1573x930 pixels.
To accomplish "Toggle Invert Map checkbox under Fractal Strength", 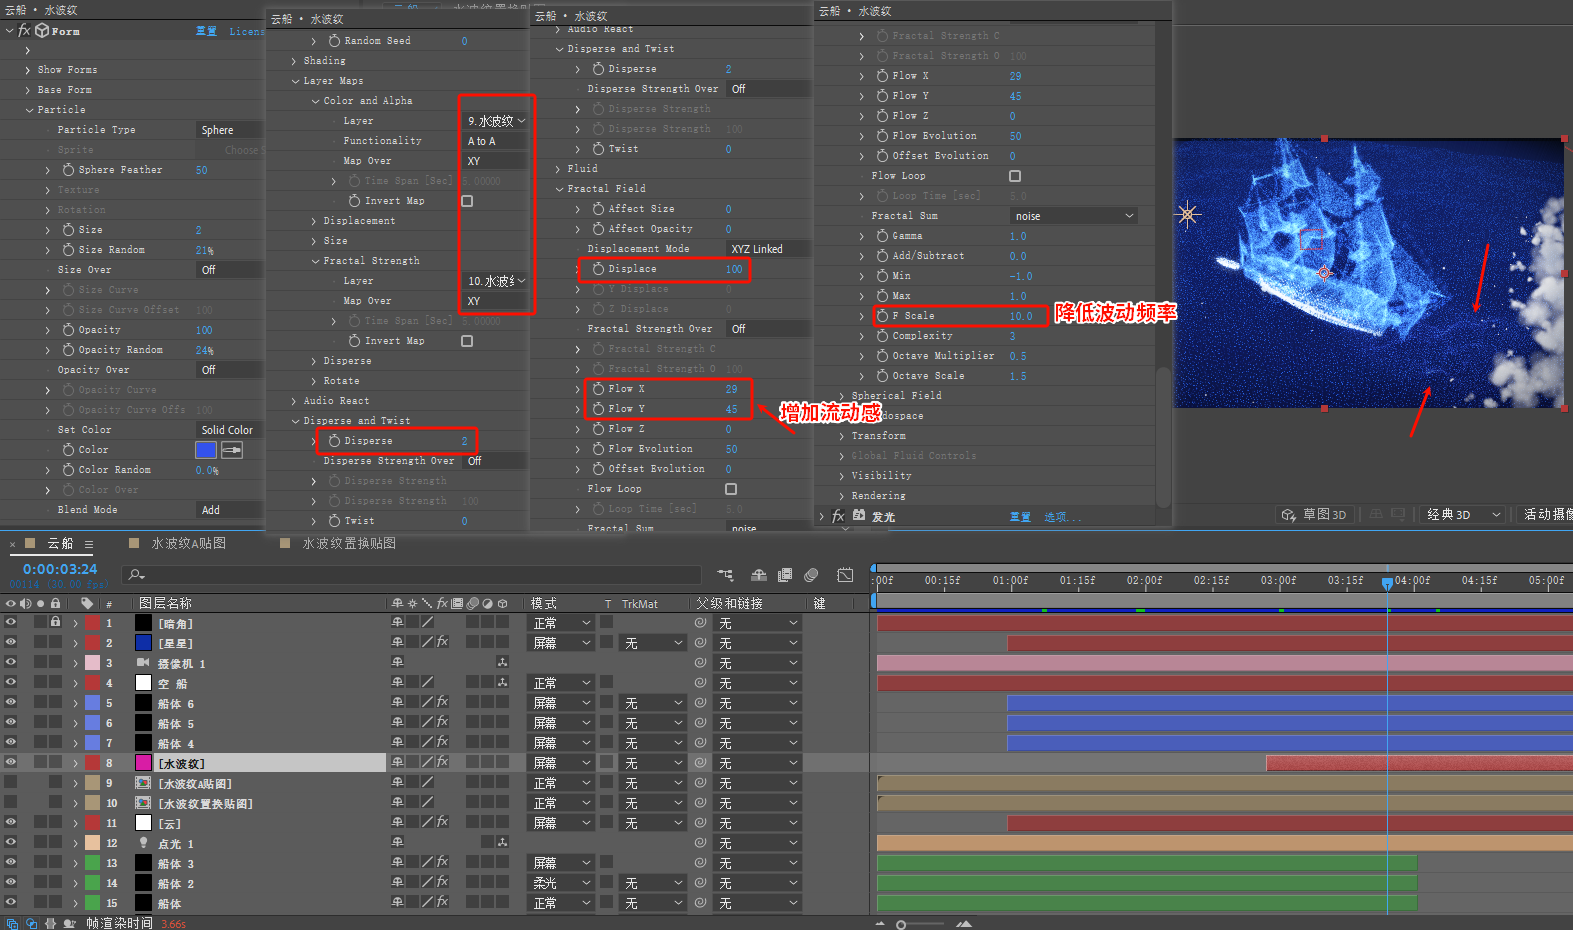I will 467,341.
